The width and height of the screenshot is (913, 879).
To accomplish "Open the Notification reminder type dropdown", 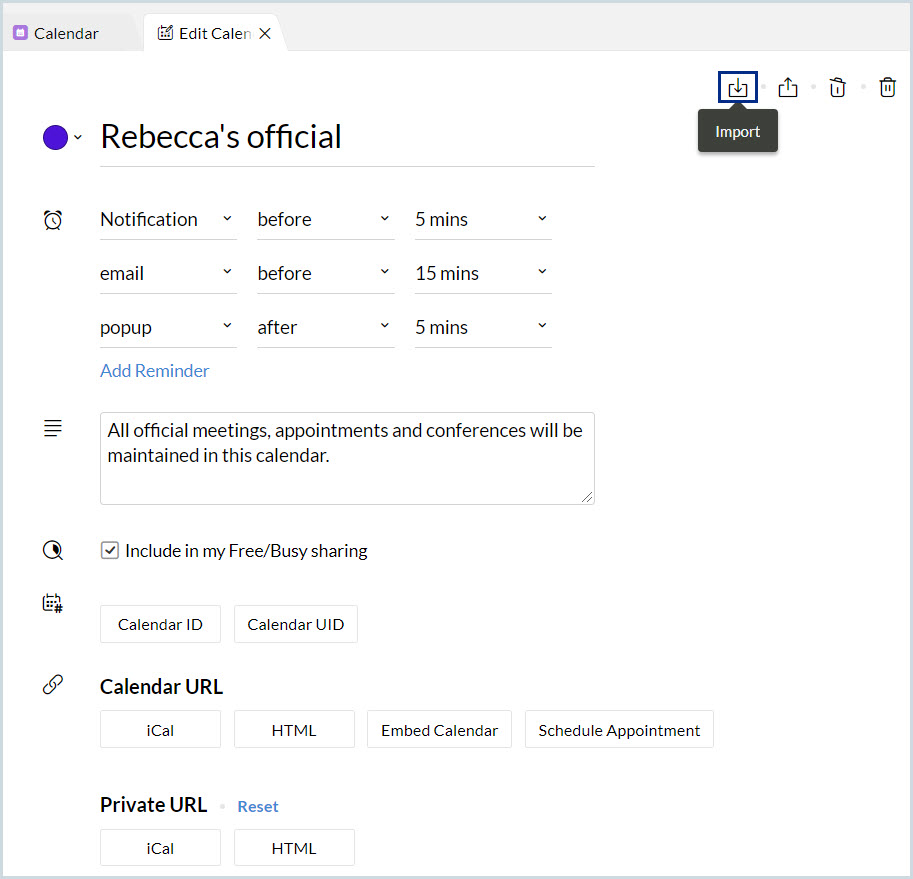I will point(168,219).
